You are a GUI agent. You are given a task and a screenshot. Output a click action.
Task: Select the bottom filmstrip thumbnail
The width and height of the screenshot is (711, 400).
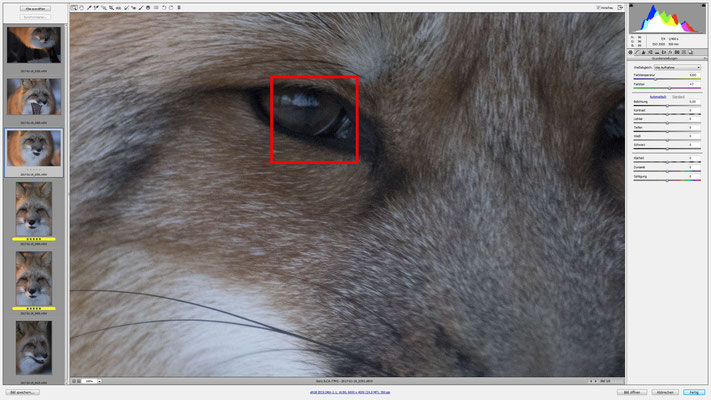pyautogui.click(x=34, y=348)
